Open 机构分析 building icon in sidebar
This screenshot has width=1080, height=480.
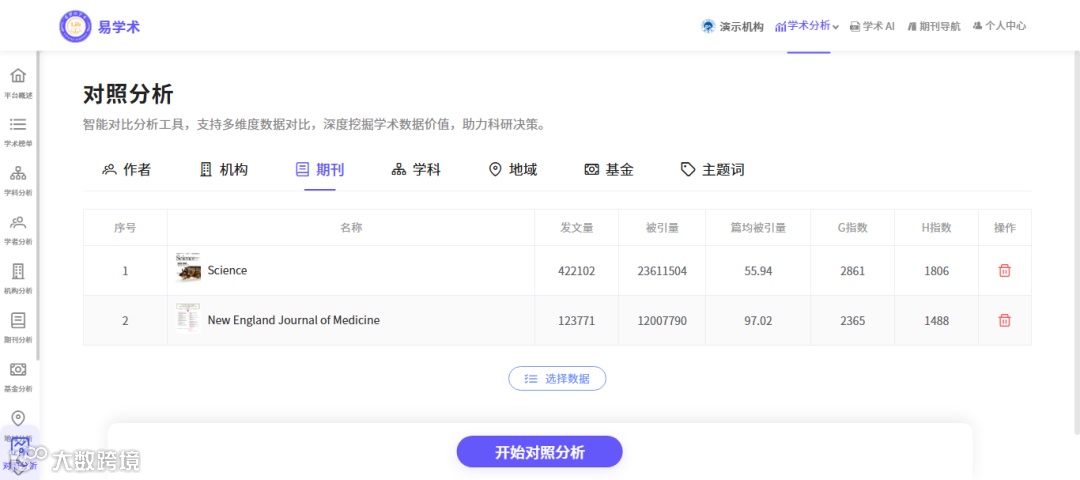(19, 271)
